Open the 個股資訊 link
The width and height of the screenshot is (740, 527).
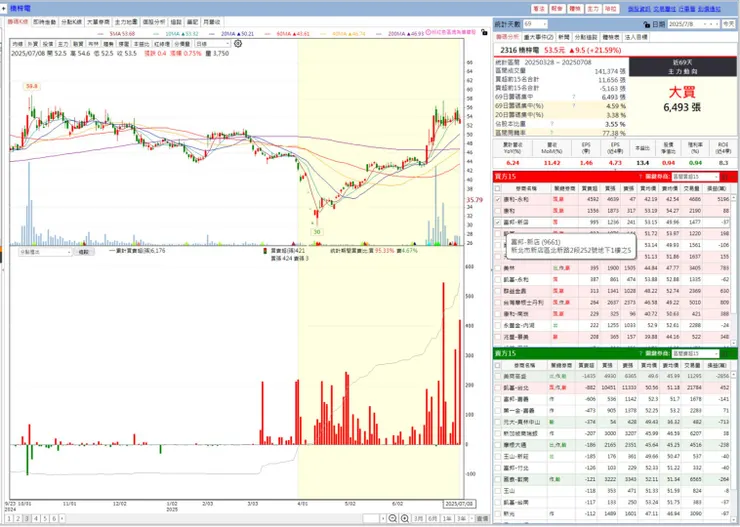pos(639,9)
